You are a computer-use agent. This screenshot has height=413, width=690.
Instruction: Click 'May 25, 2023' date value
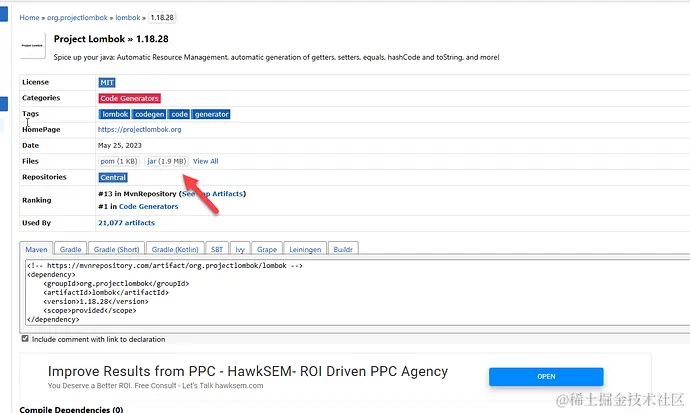coord(120,145)
